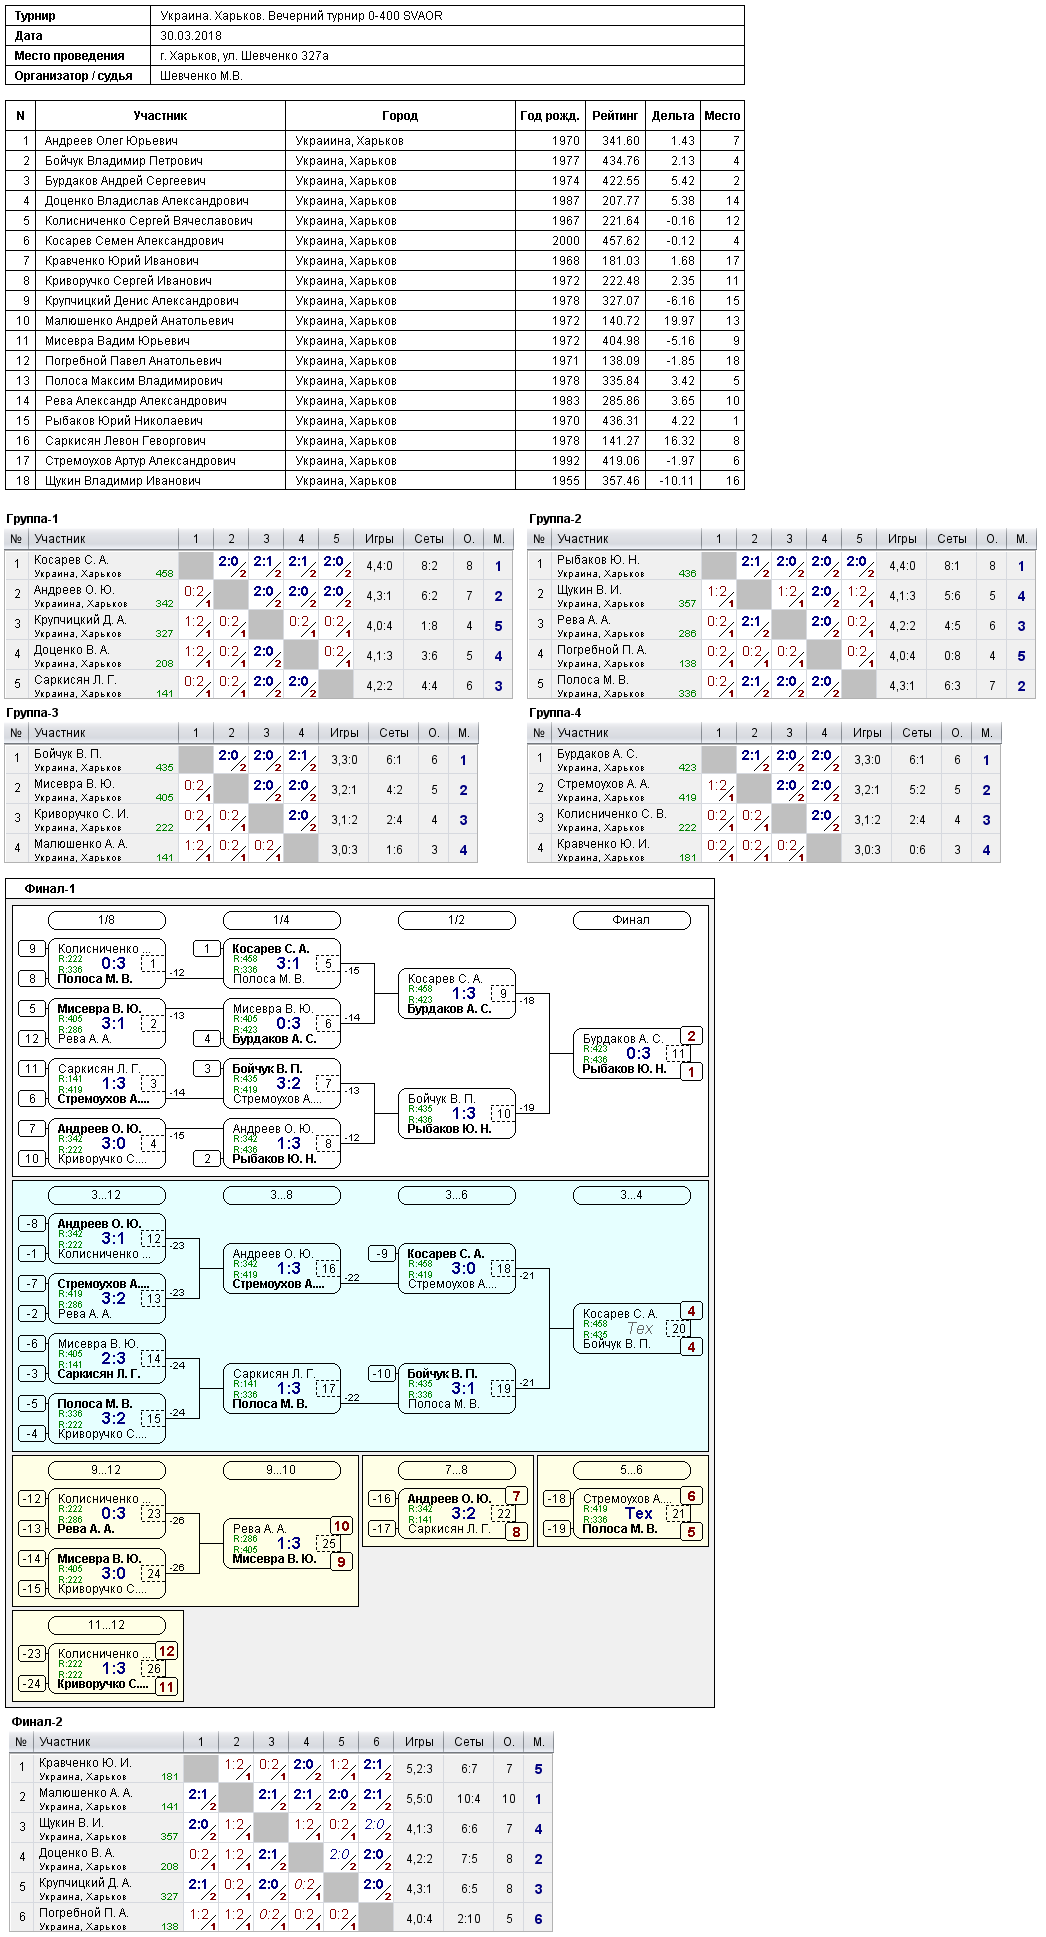
Task: Click match number 20 box Косарев–Бойчук
Action: 678,1328
